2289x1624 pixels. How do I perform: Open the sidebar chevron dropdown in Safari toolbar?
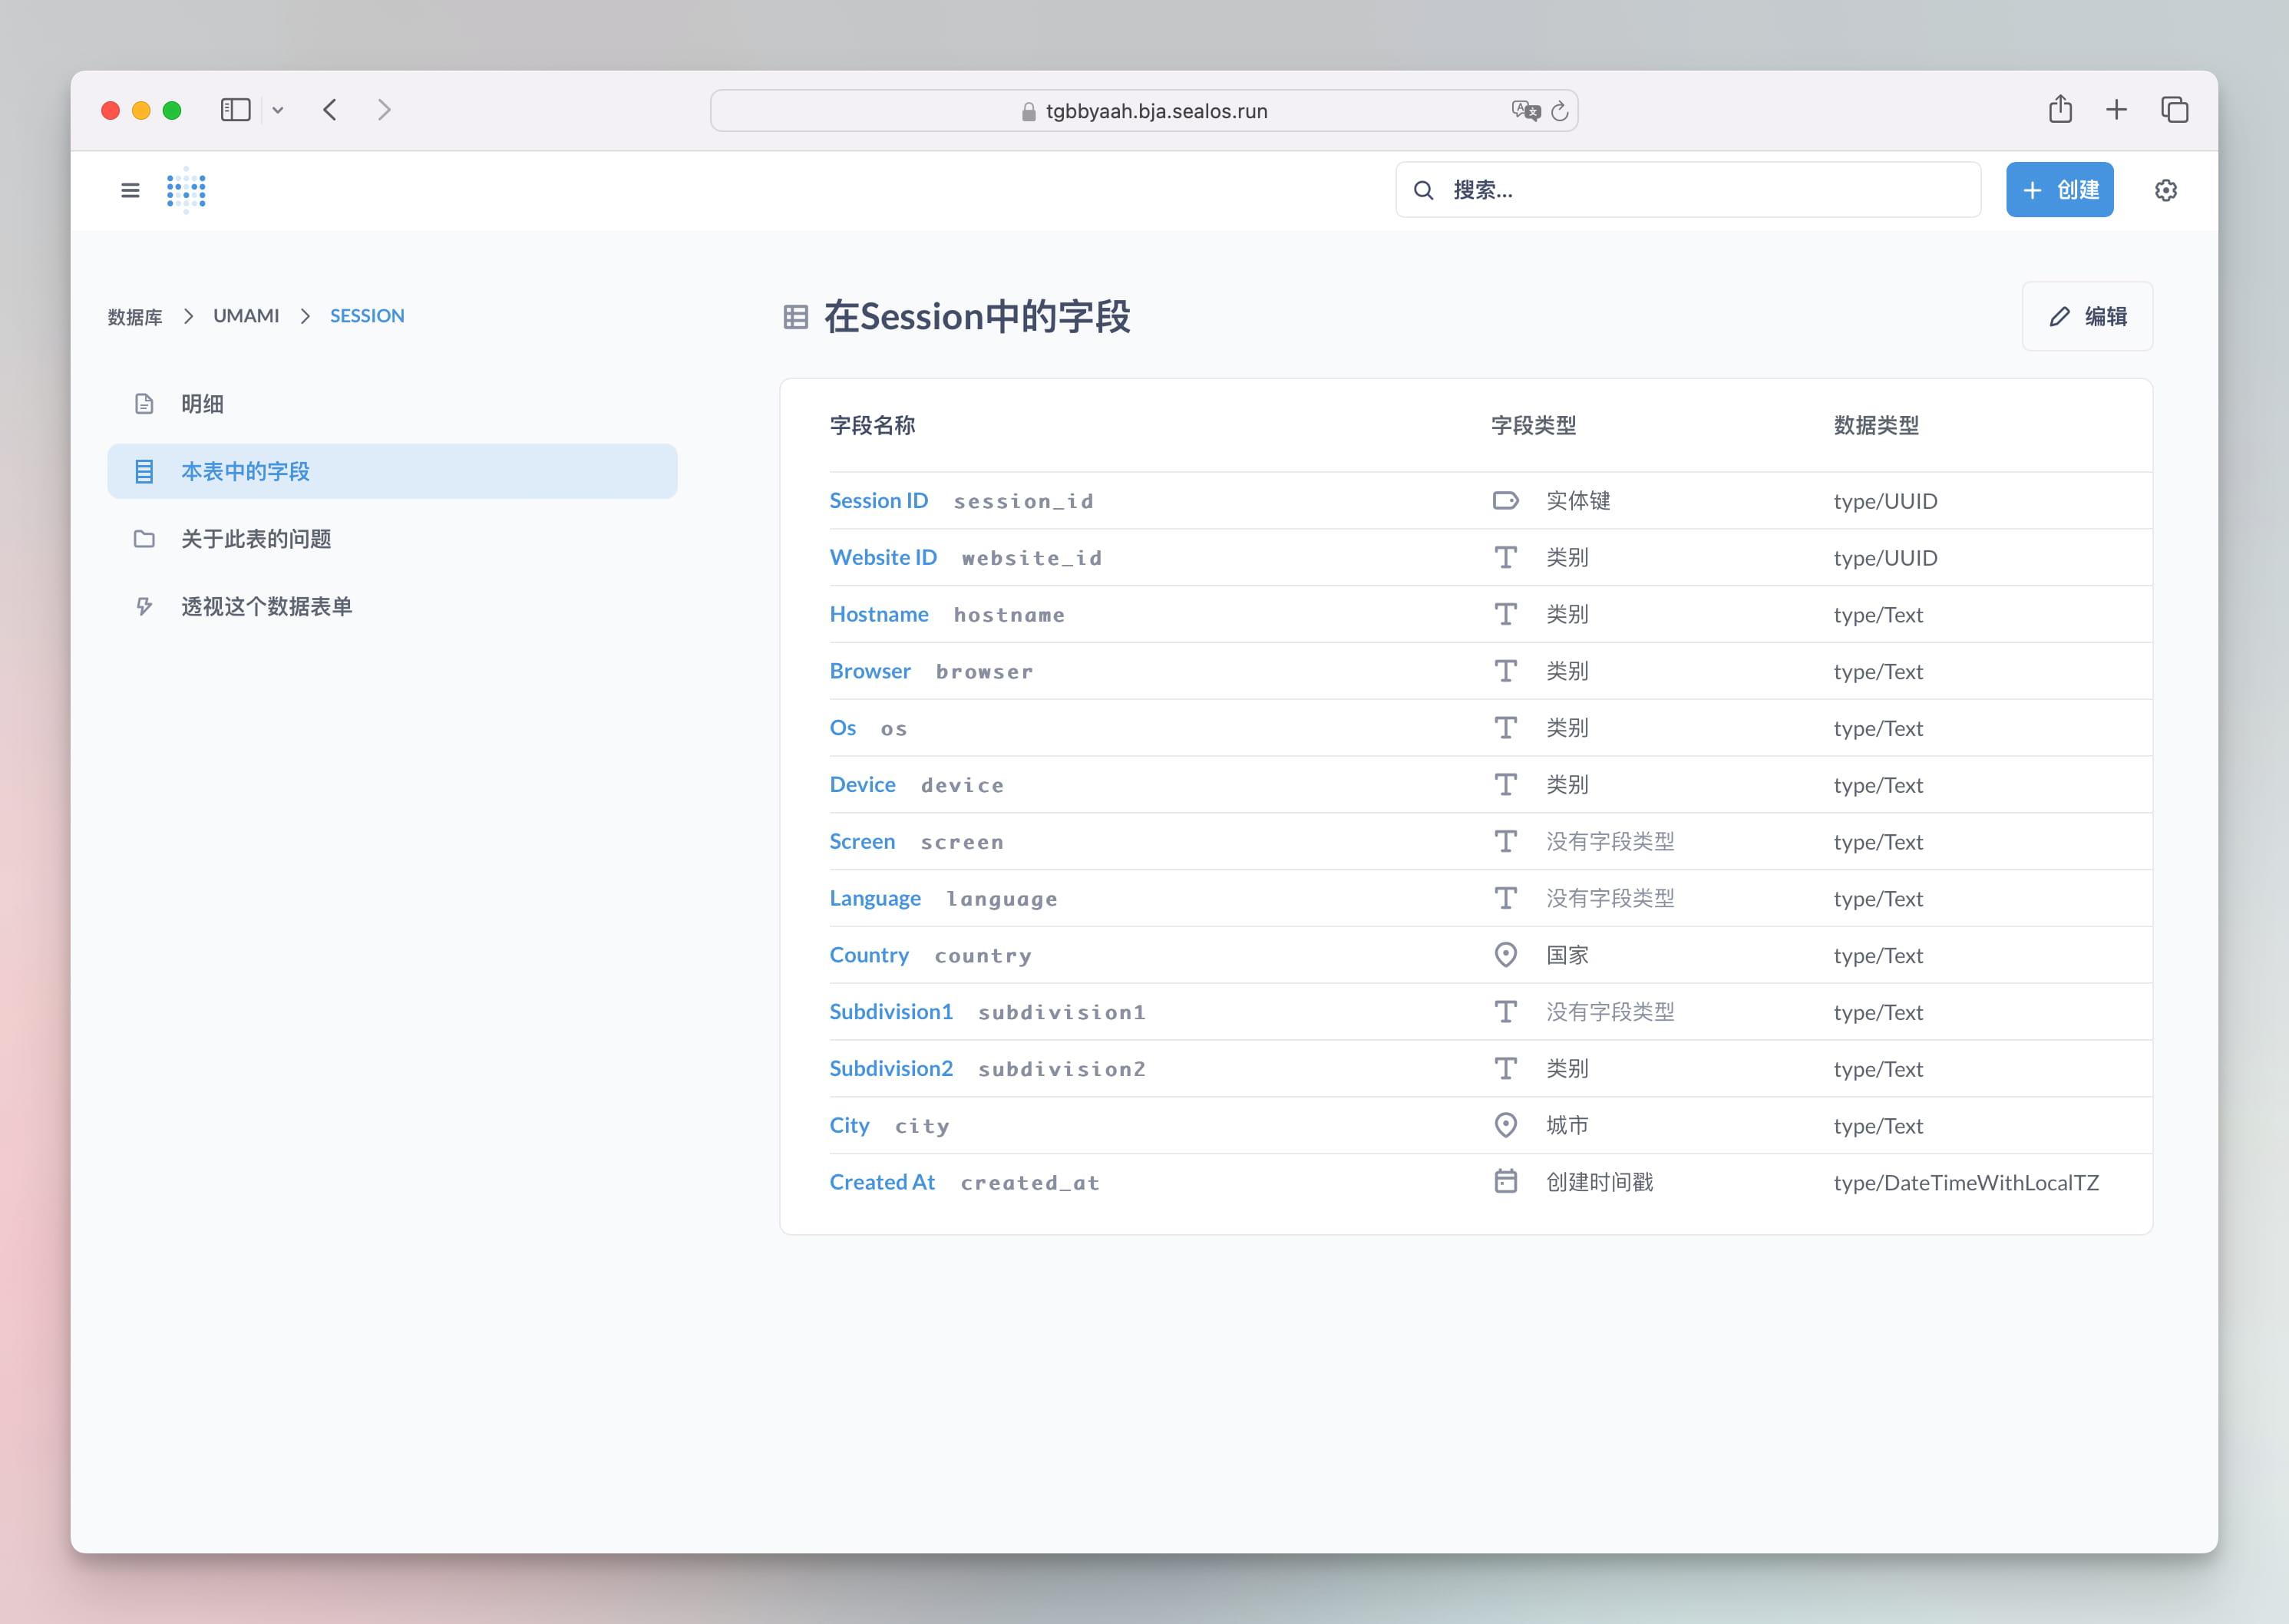point(278,110)
